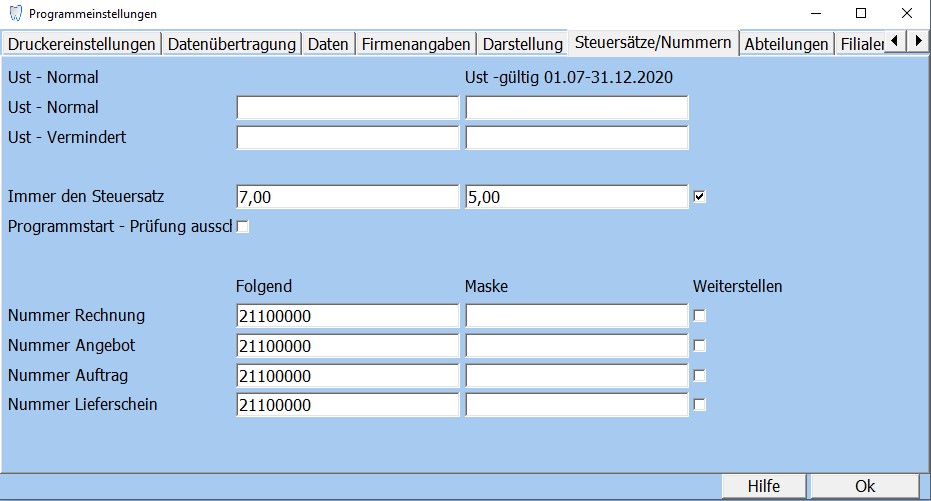Click the Nummer Angebot Maske field
Viewport: 931px width, 501px height.
click(576, 346)
